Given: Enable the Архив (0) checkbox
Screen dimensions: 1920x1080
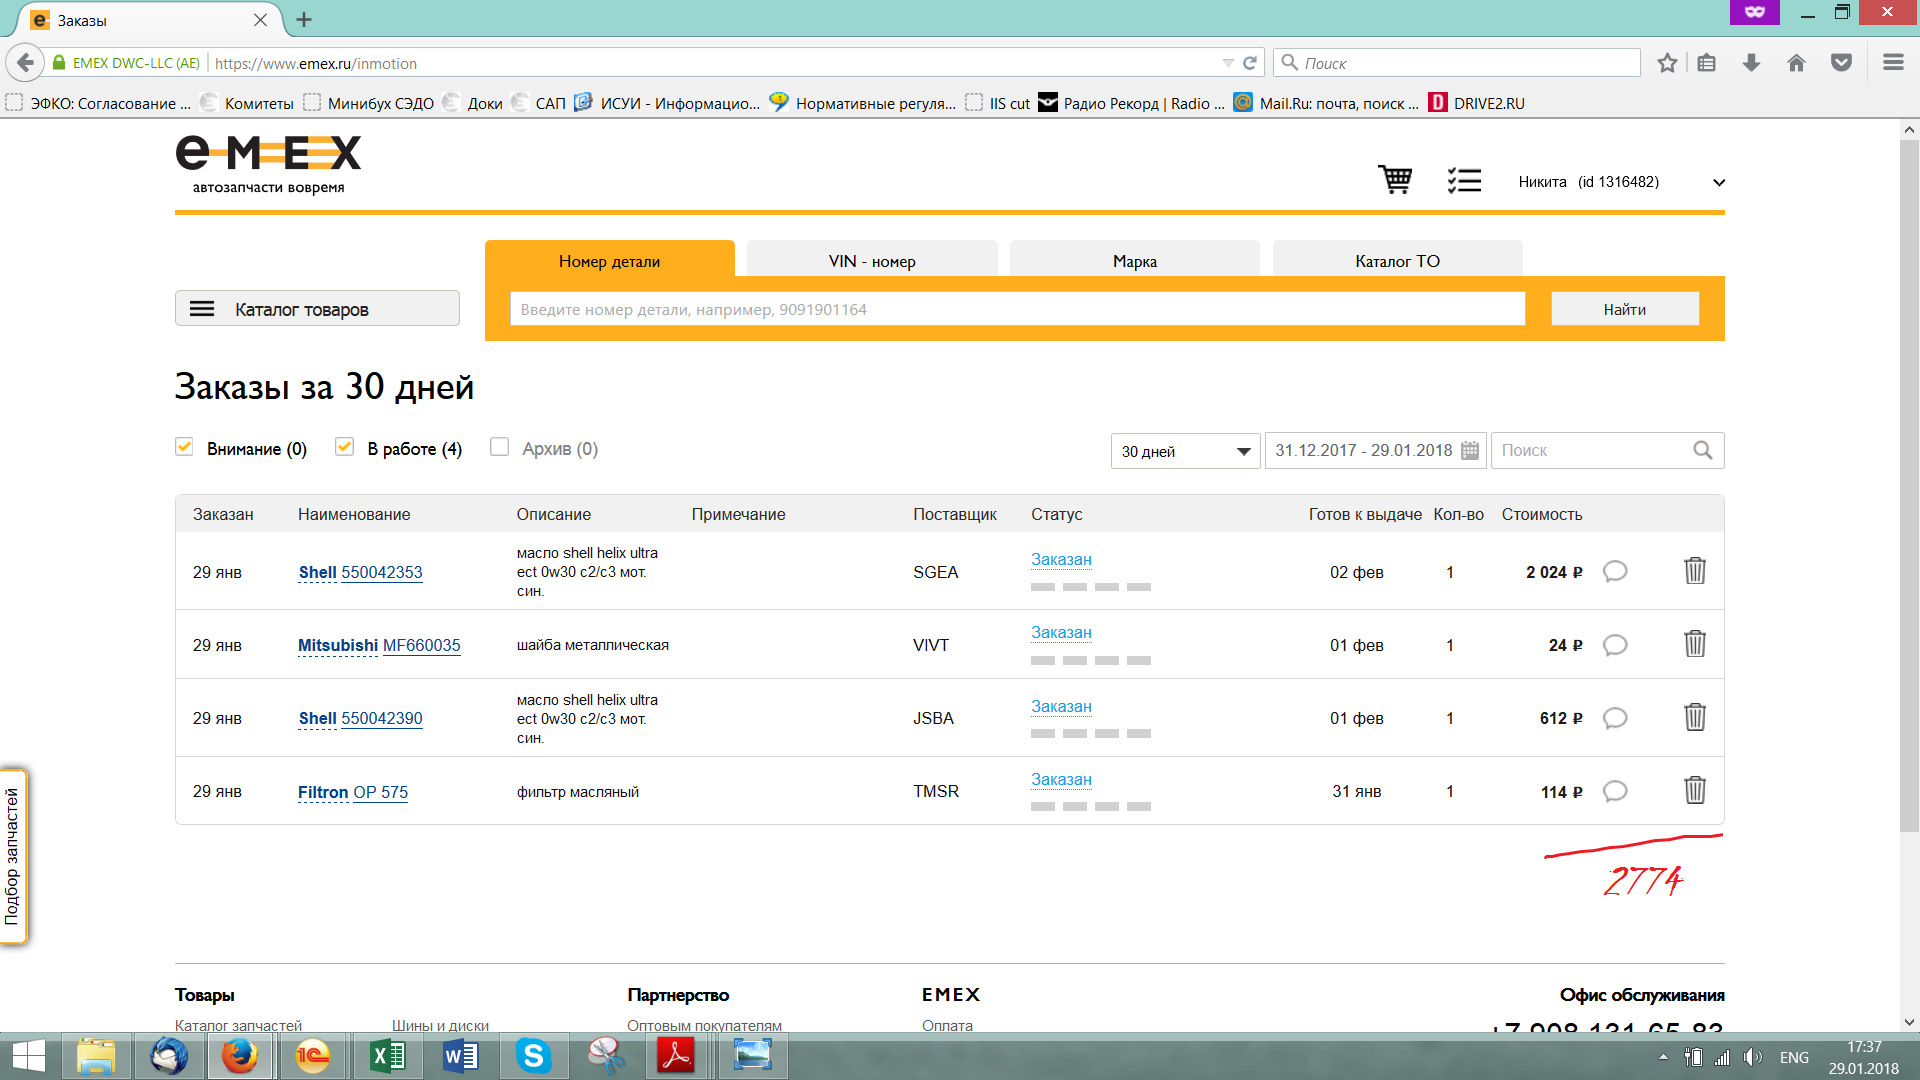Looking at the screenshot, I should (x=500, y=447).
